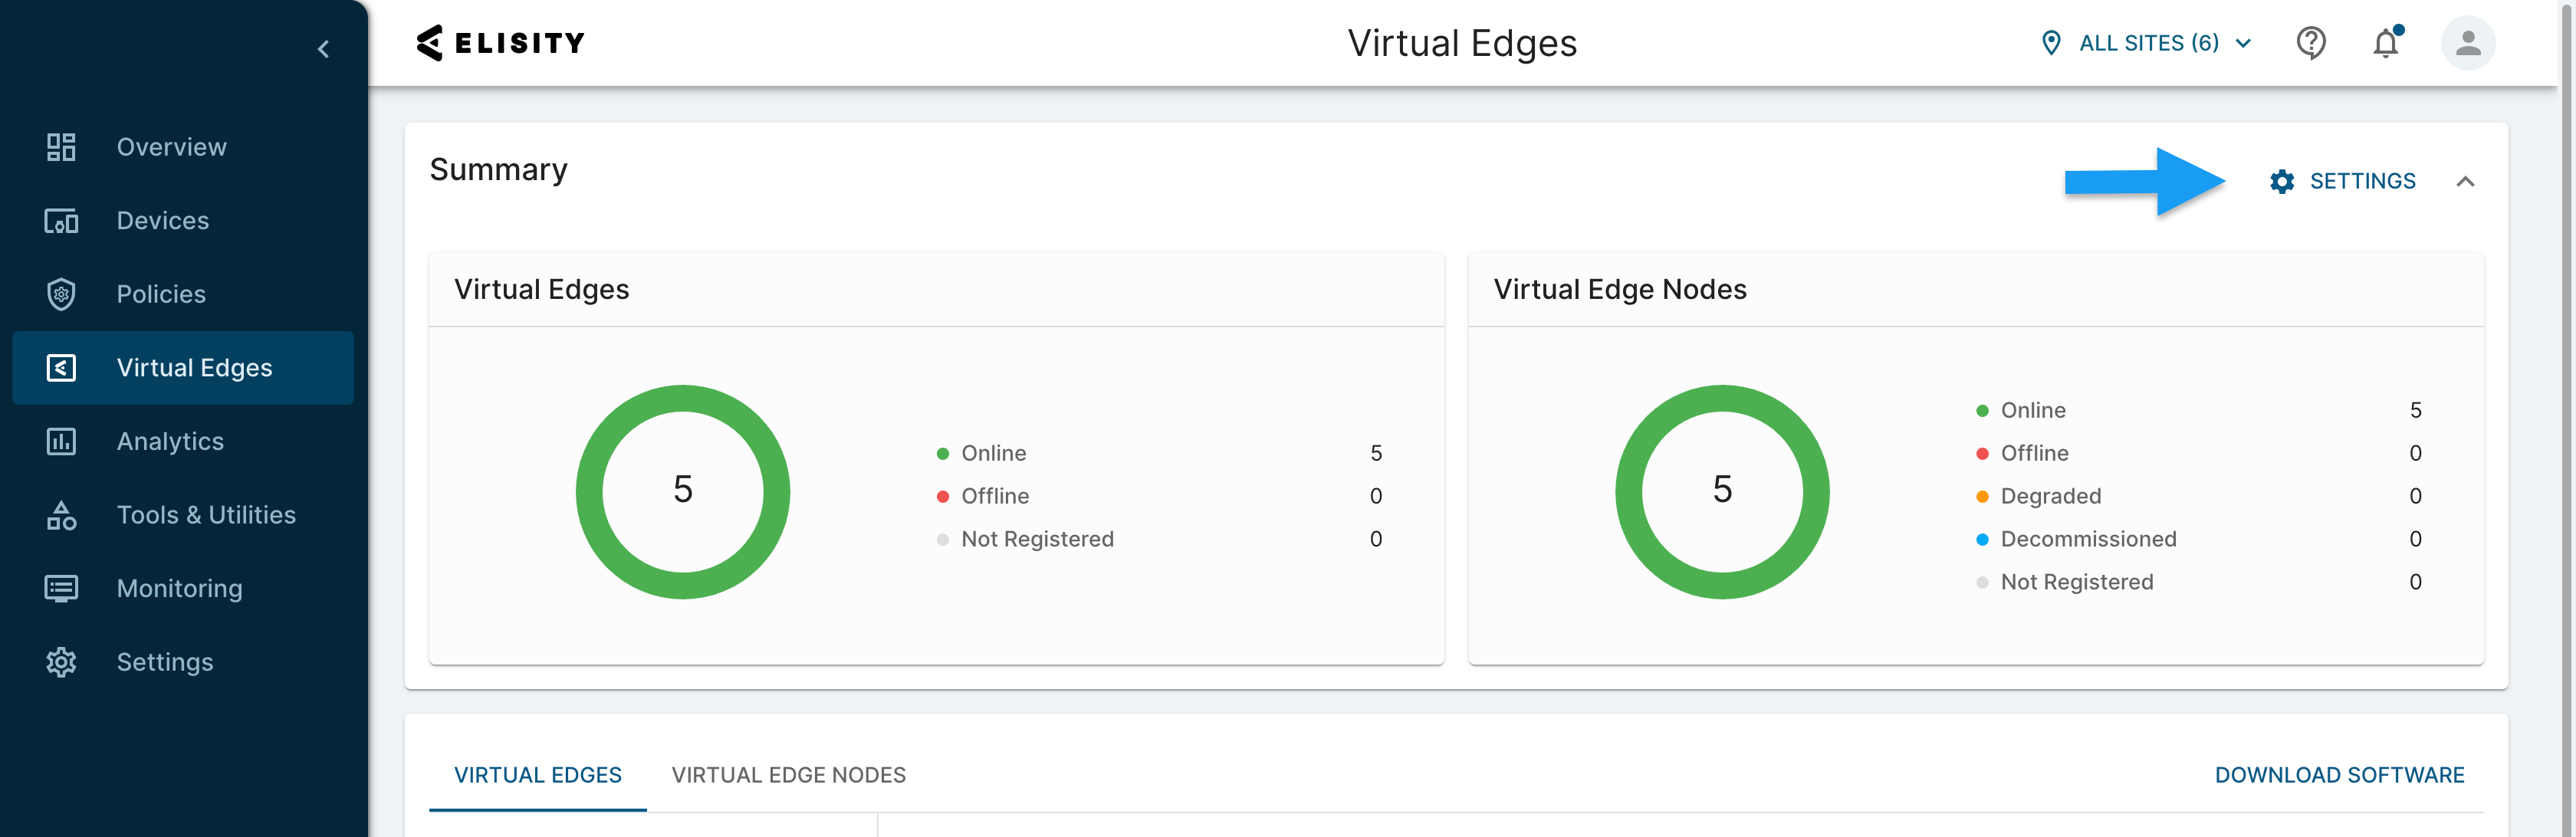Image resolution: width=2576 pixels, height=837 pixels.
Task: Click the Overview dashboard icon in sidebar
Action: click(61, 147)
